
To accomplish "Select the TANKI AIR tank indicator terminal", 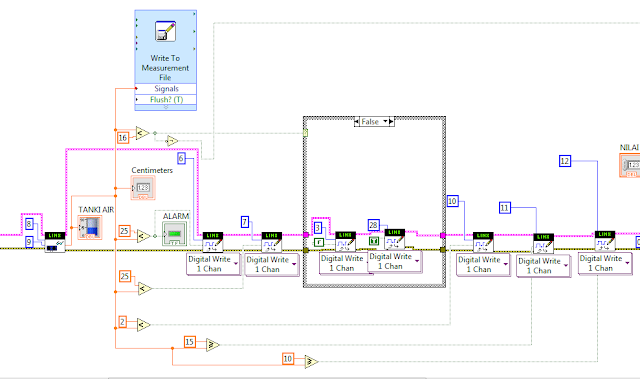I will point(90,227).
